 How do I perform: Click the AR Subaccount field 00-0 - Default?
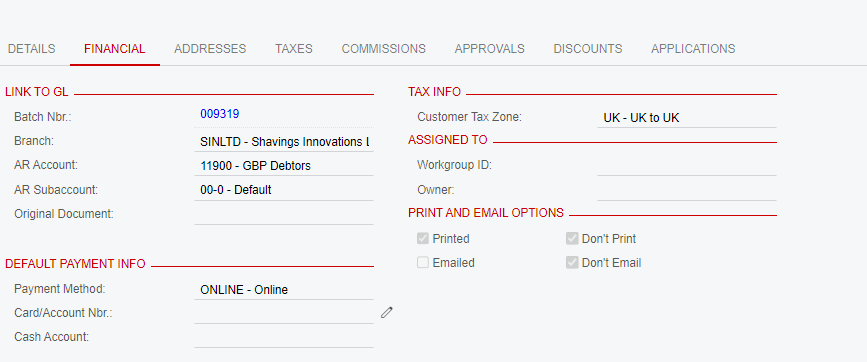(x=284, y=190)
